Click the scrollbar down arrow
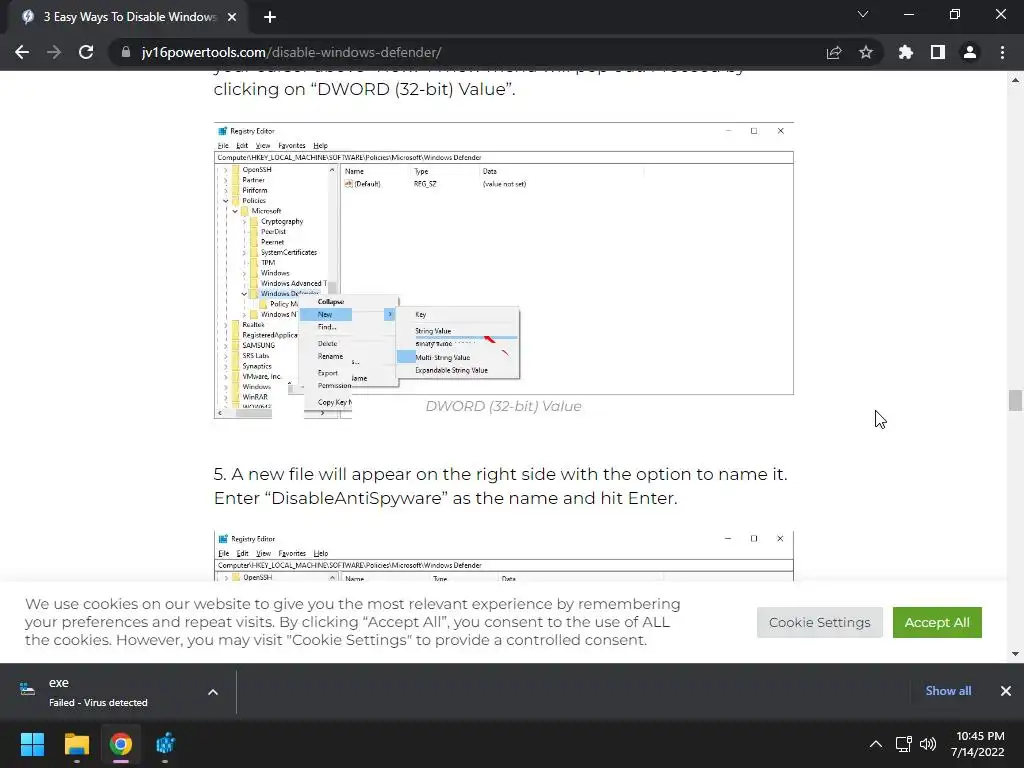Viewport: 1024px width, 768px height. (1015, 654)
